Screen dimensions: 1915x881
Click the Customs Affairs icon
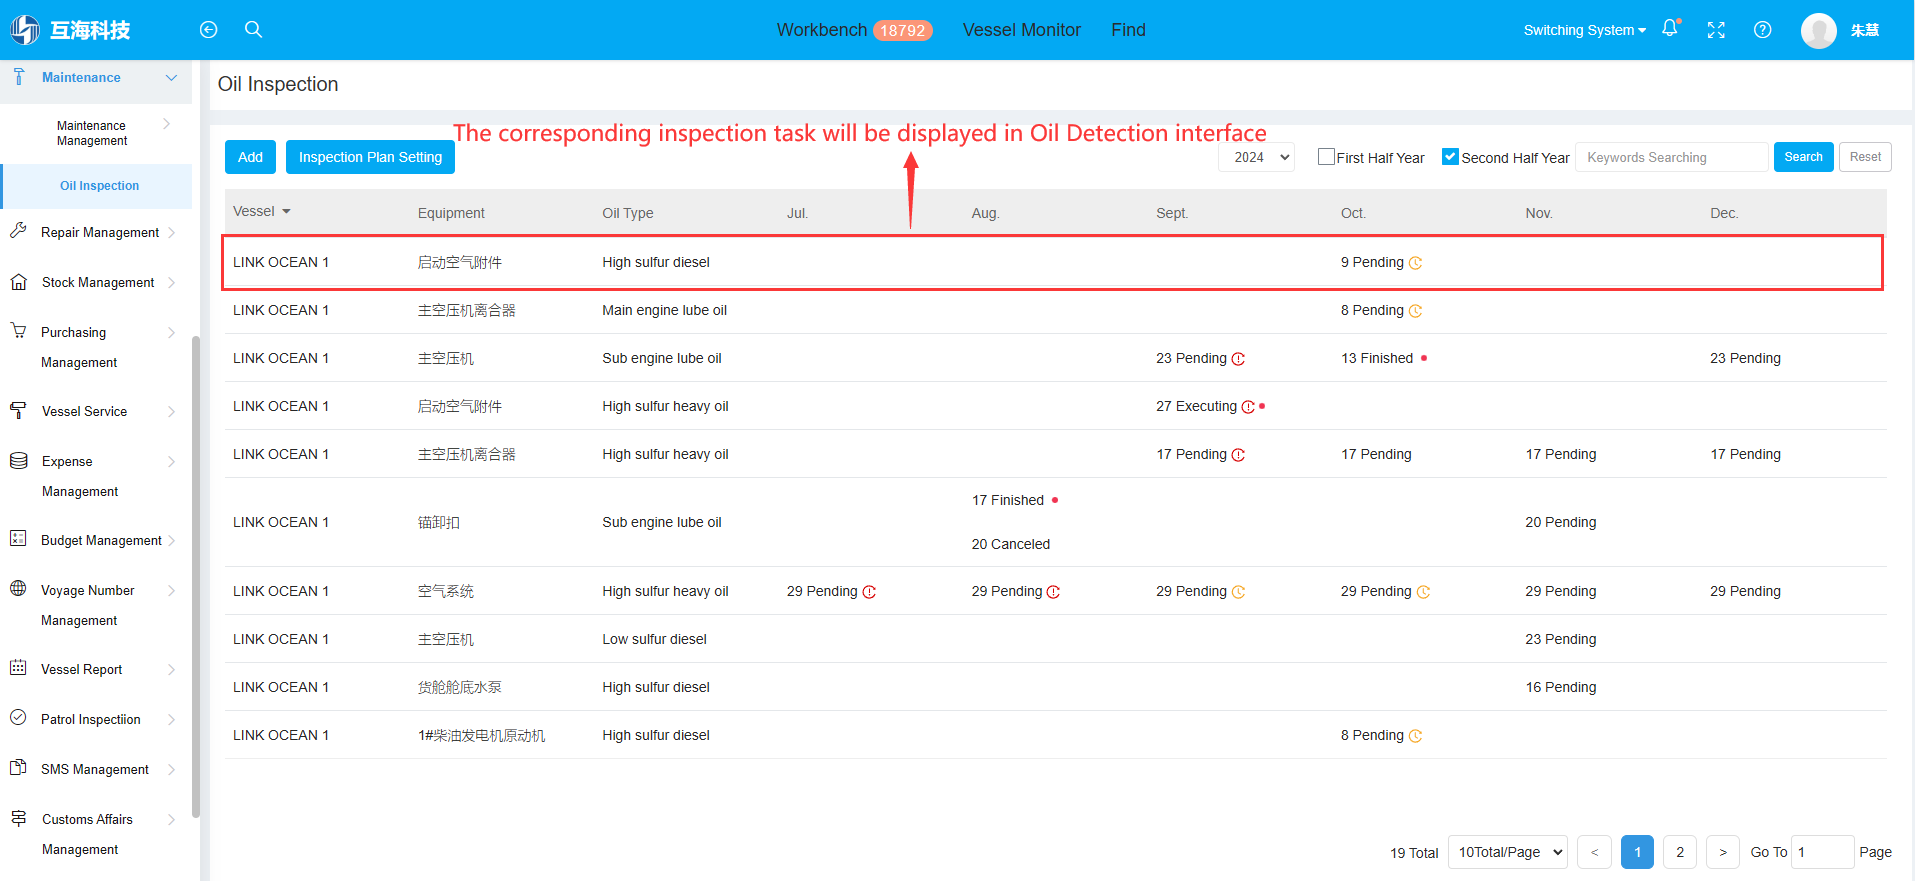point(18,818)
